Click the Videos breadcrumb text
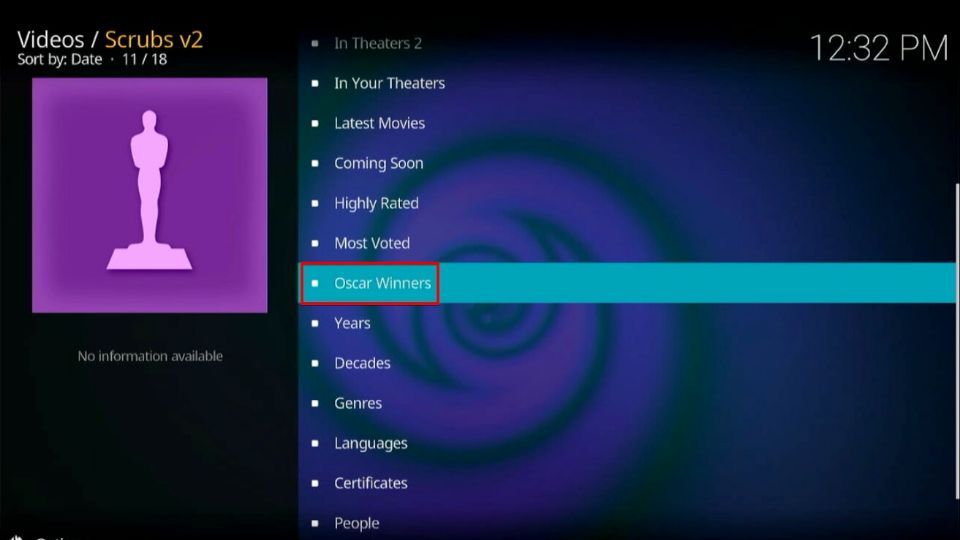Viewport: 960px width, 540px height. (x=51, y=39)
